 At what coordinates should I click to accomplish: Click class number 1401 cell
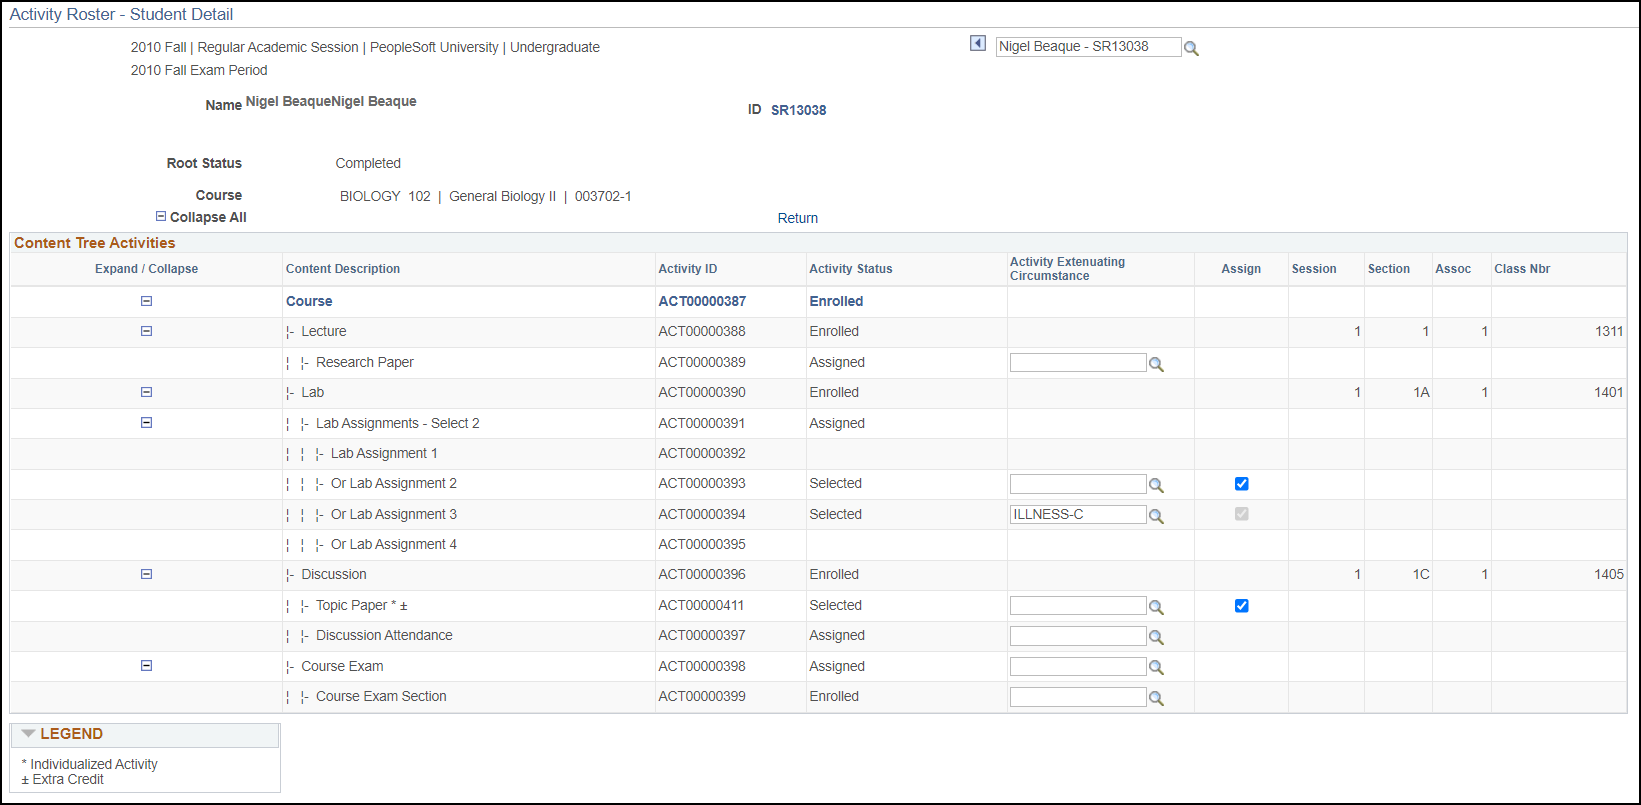pos(1609,392)
